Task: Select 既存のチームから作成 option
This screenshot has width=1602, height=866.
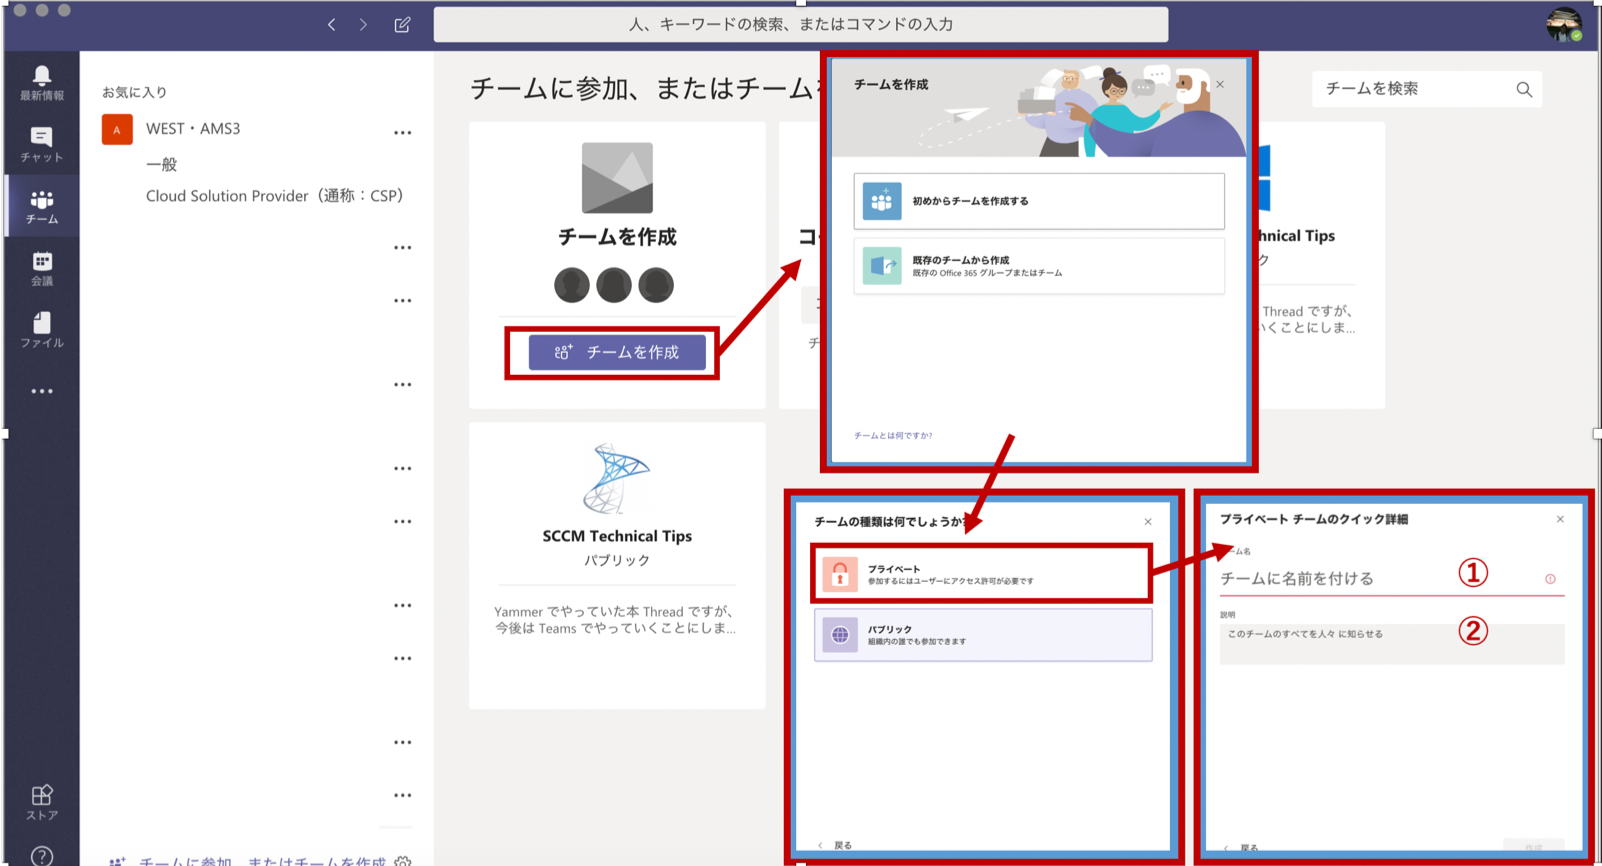Action: (x=1039, y=266)
